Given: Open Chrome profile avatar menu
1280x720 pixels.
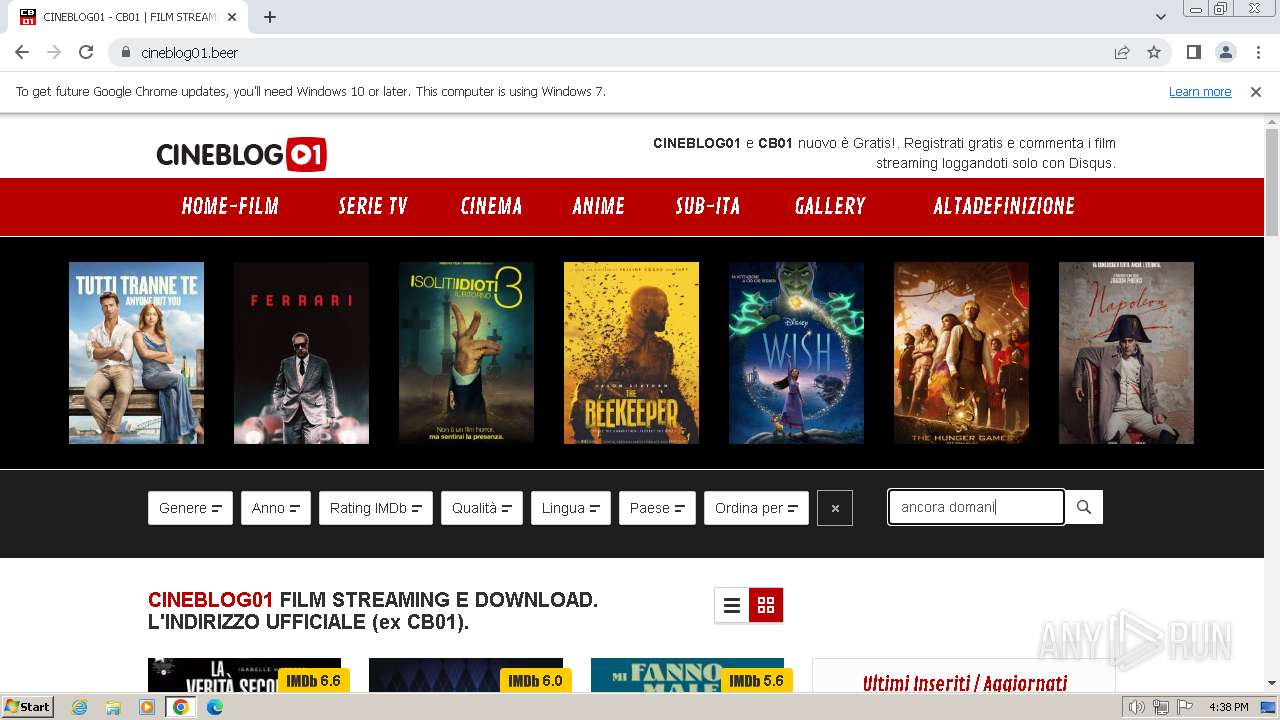Looking at the screenshot, I should (x=1226, y=52).
